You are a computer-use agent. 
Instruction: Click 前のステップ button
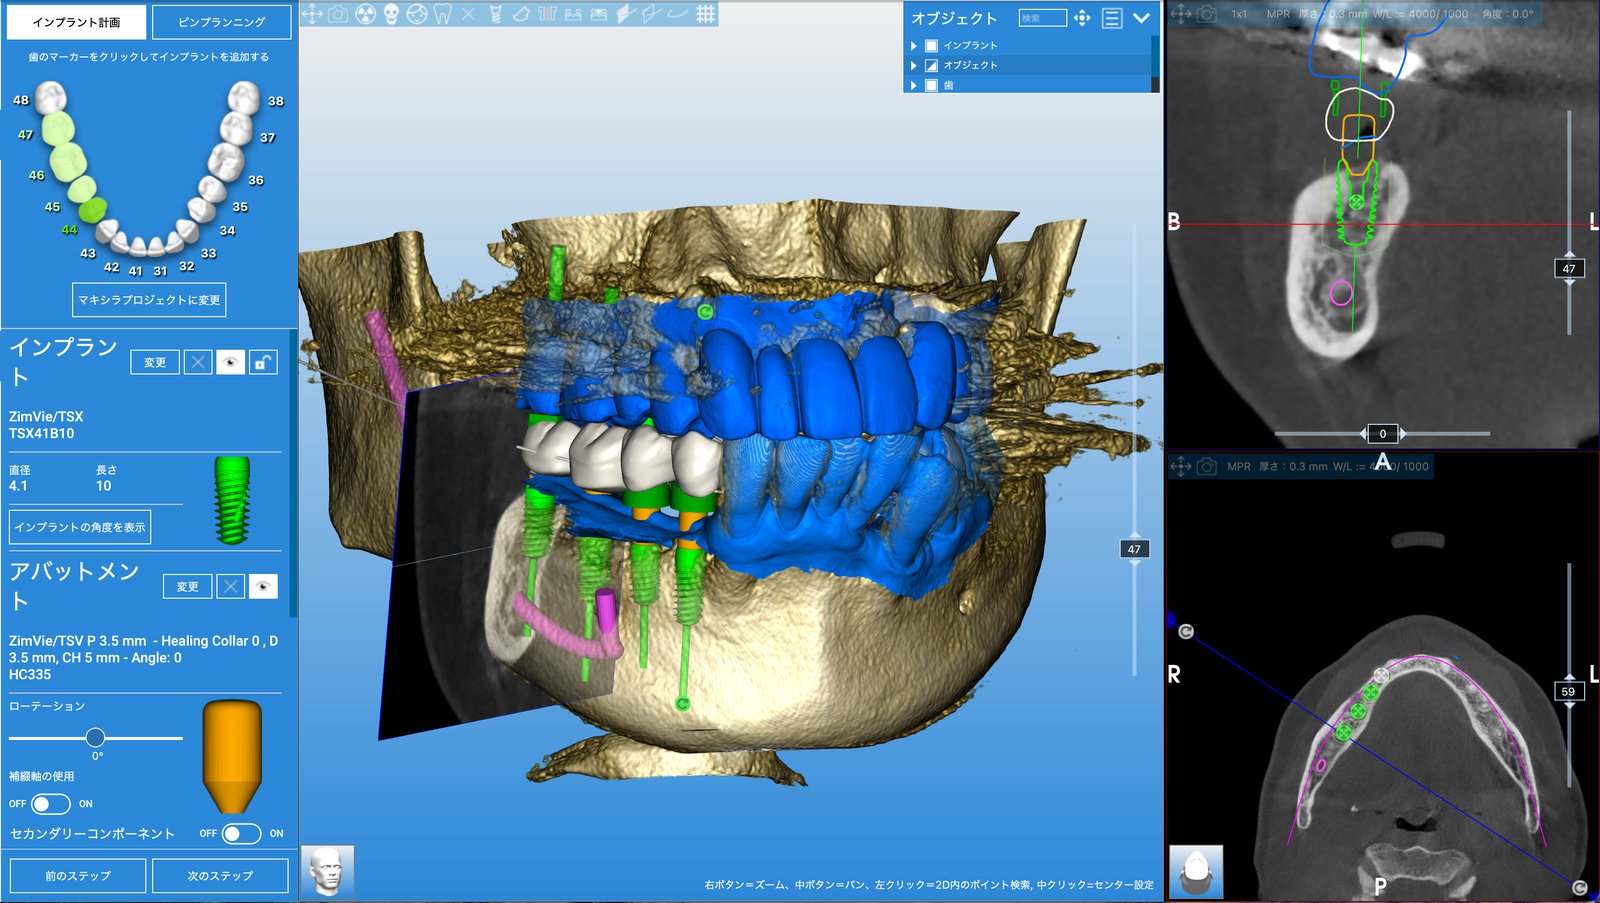(x=78, y=875)
